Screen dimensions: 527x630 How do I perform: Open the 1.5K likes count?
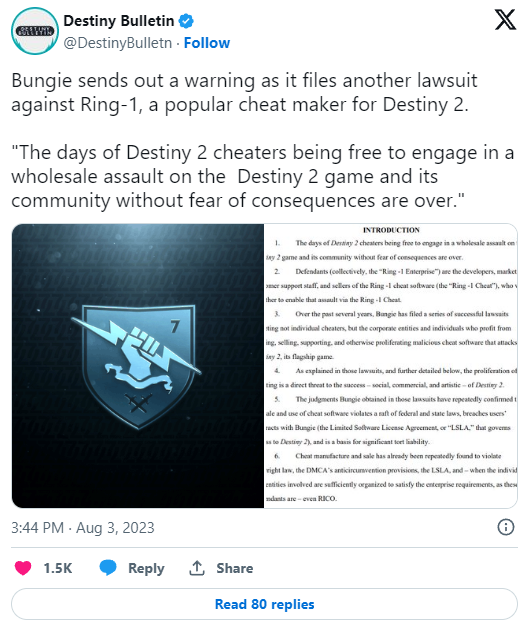58,568
